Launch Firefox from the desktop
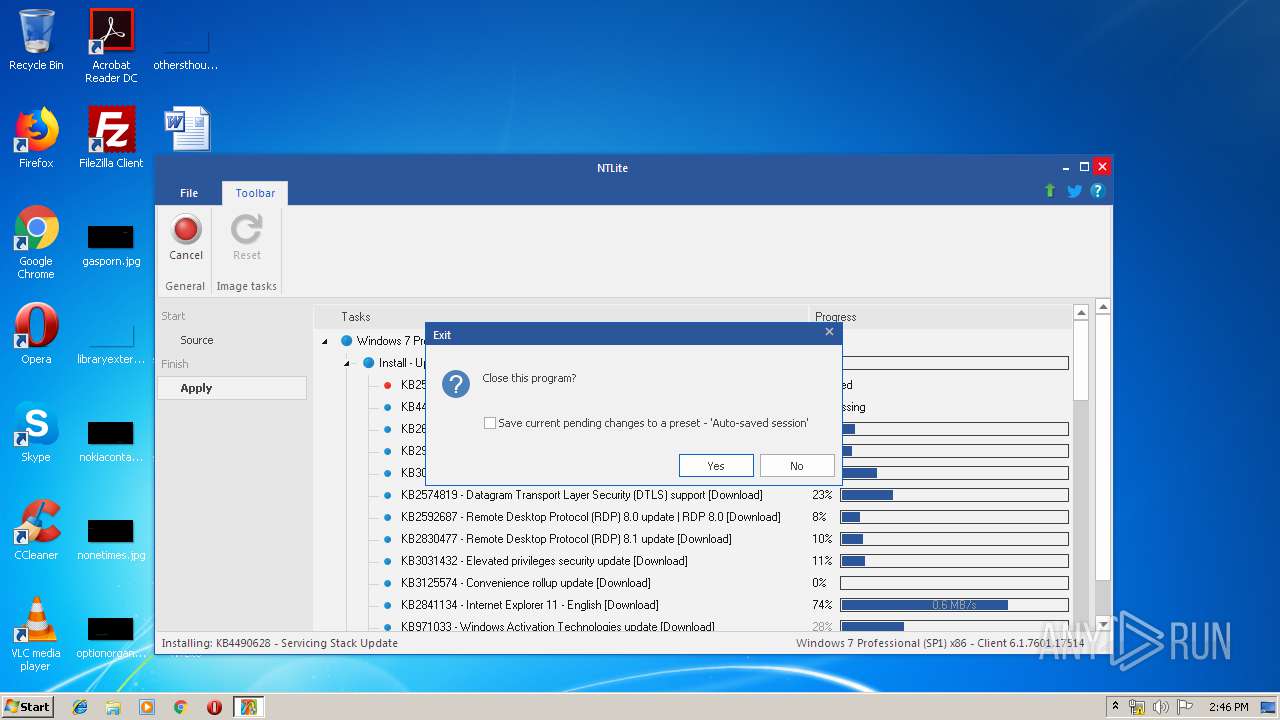Image resolution: width=1280 pixels, height=720 pixels. (36, 137)
